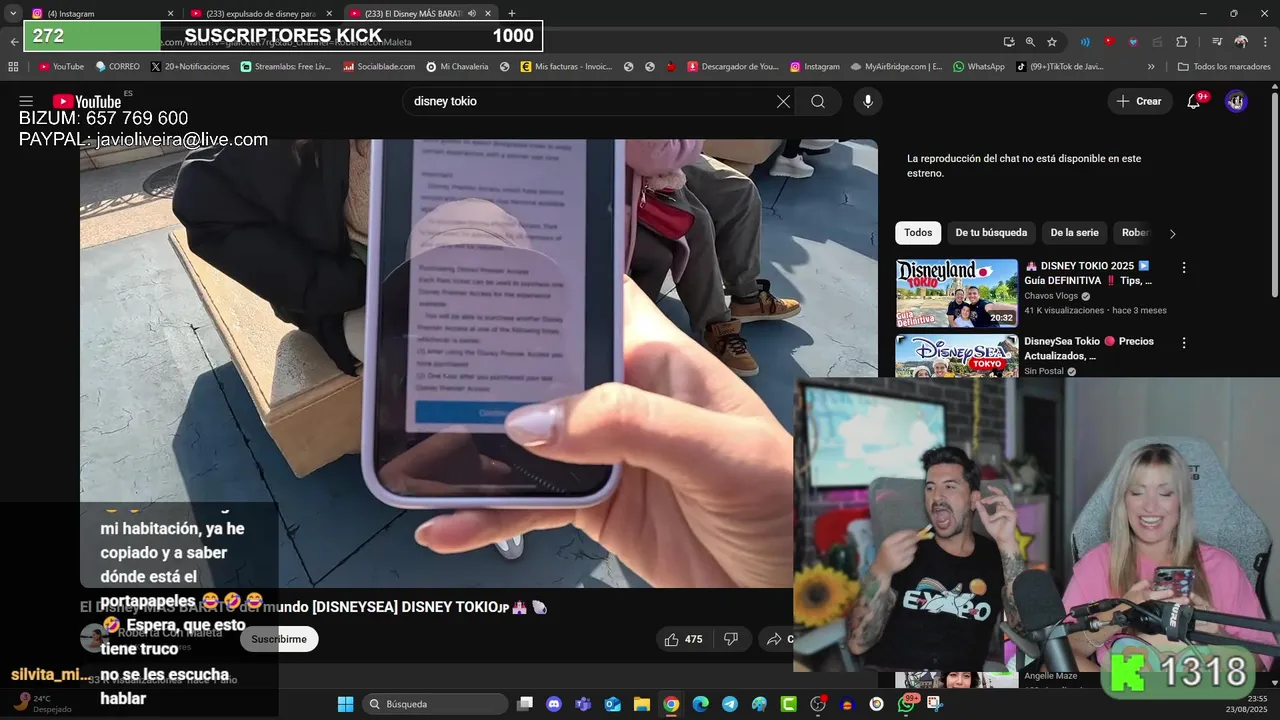The height and width of the screenshot is (720, 1280).
Task: Open YouTube account avatar menu
Action: click(x=1236, y=101)
